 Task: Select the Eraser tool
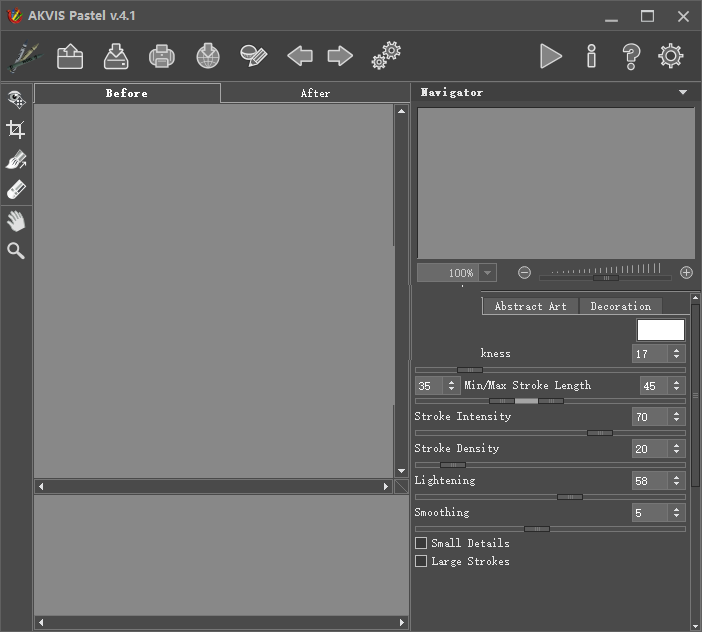coord(16,190)
